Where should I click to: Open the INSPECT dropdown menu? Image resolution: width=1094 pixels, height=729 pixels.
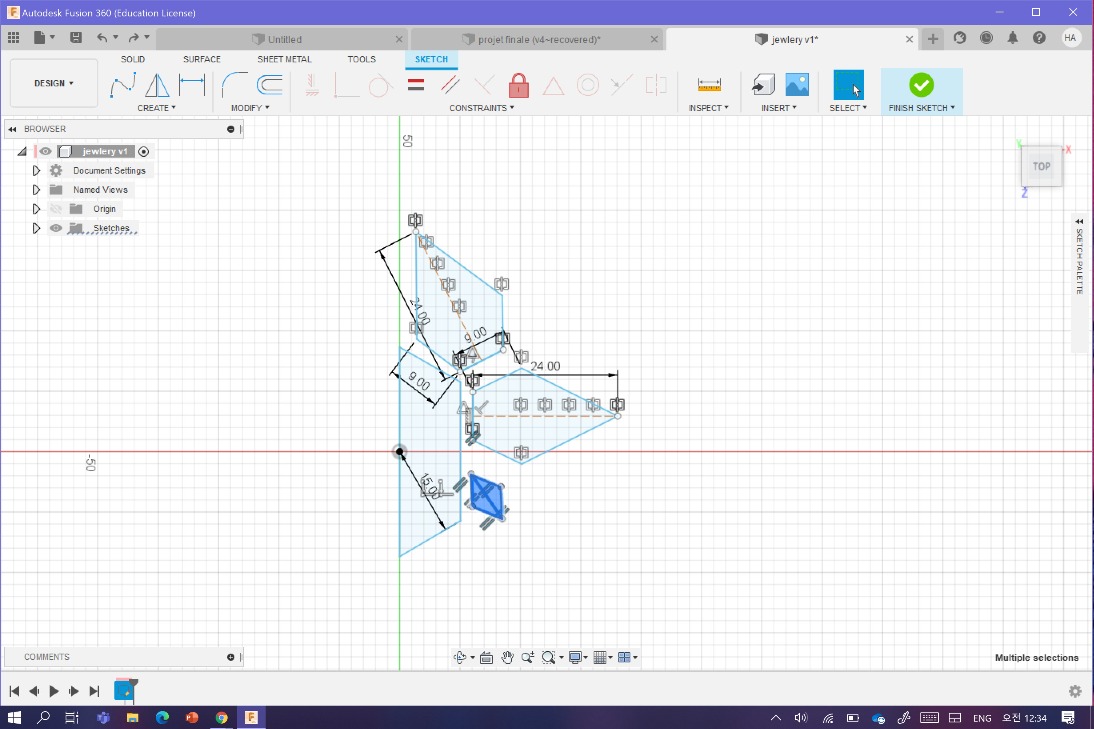[x=708, y=108]
